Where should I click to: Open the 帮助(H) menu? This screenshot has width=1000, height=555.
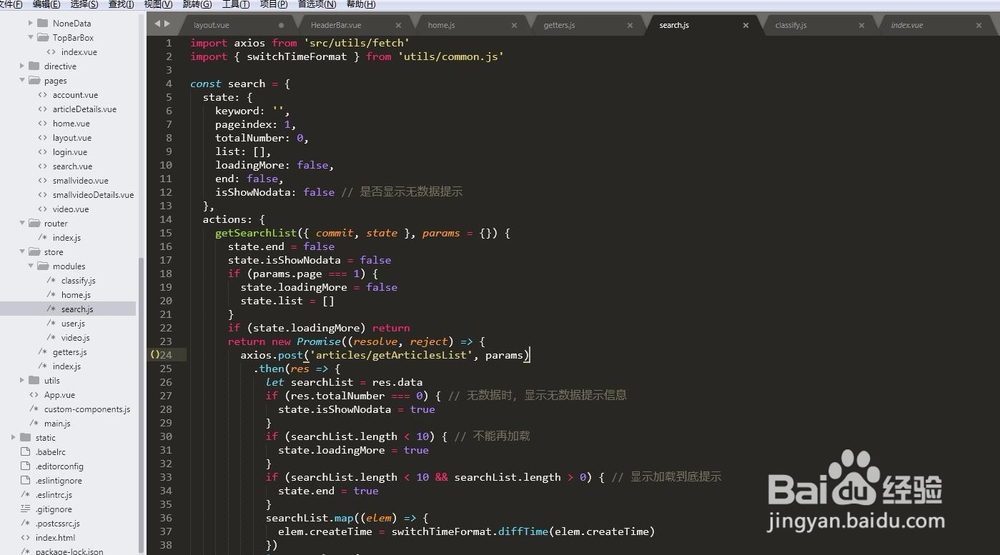click(x=360, y=4)
